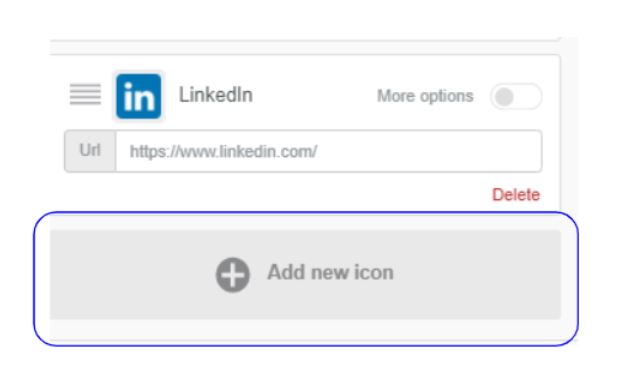Click the Url prefix label
Viewport: 638px width, 370px height.
90,151
